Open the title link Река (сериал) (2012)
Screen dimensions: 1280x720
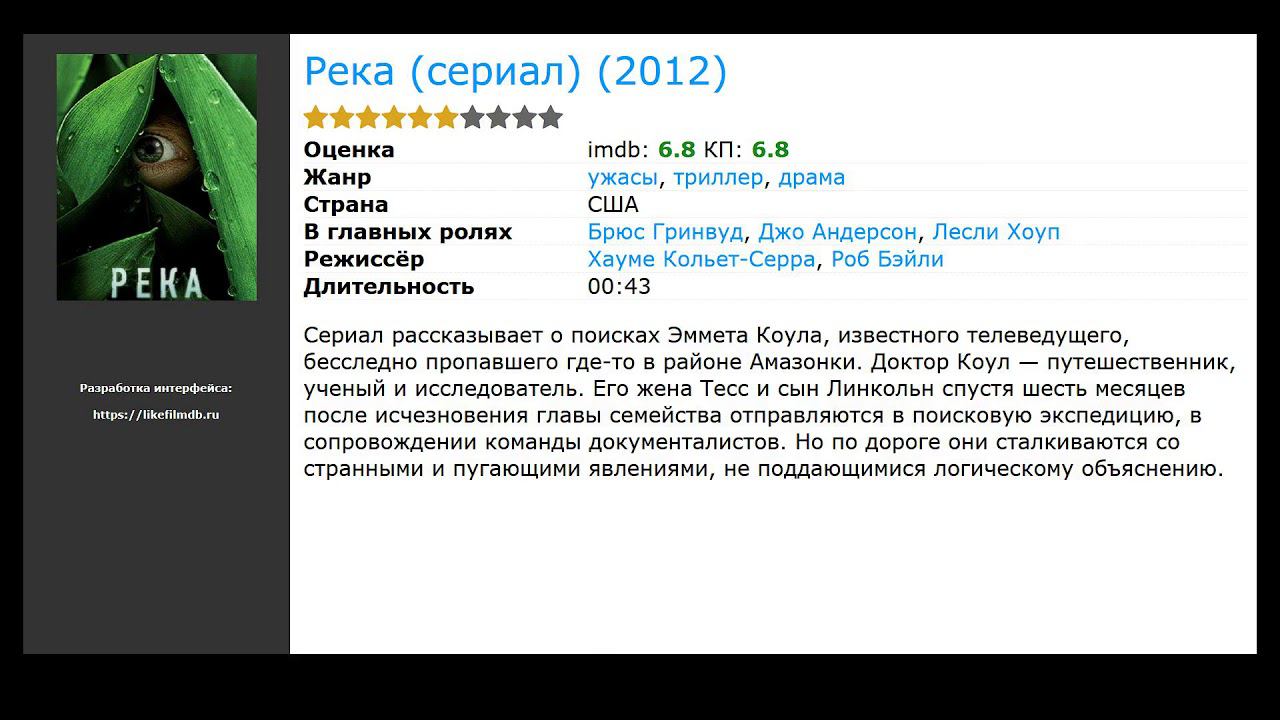point(515,72)
